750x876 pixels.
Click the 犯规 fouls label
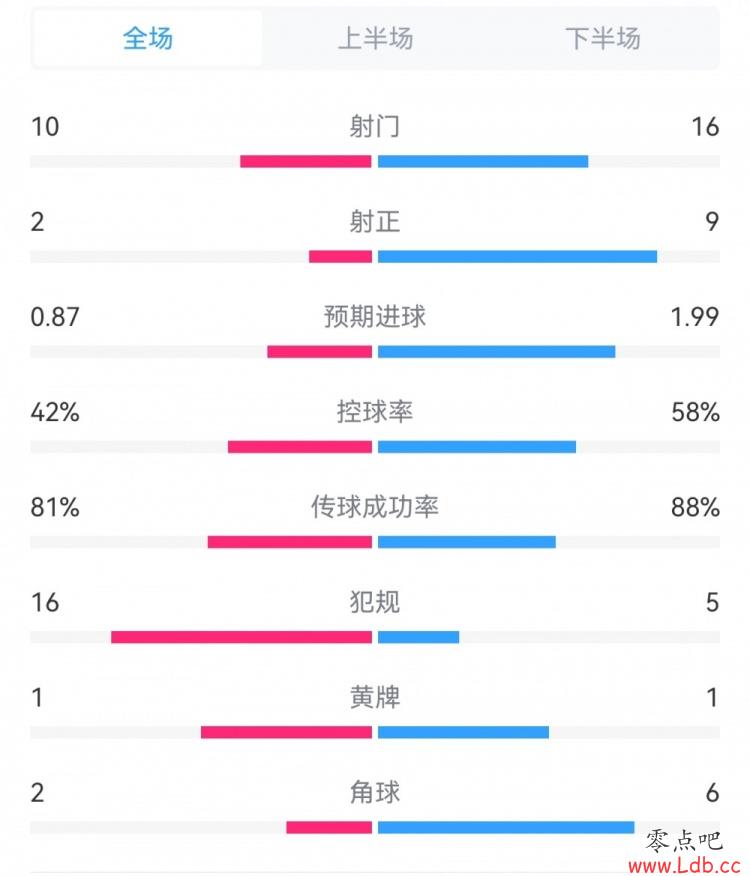(x=375, y=602)
